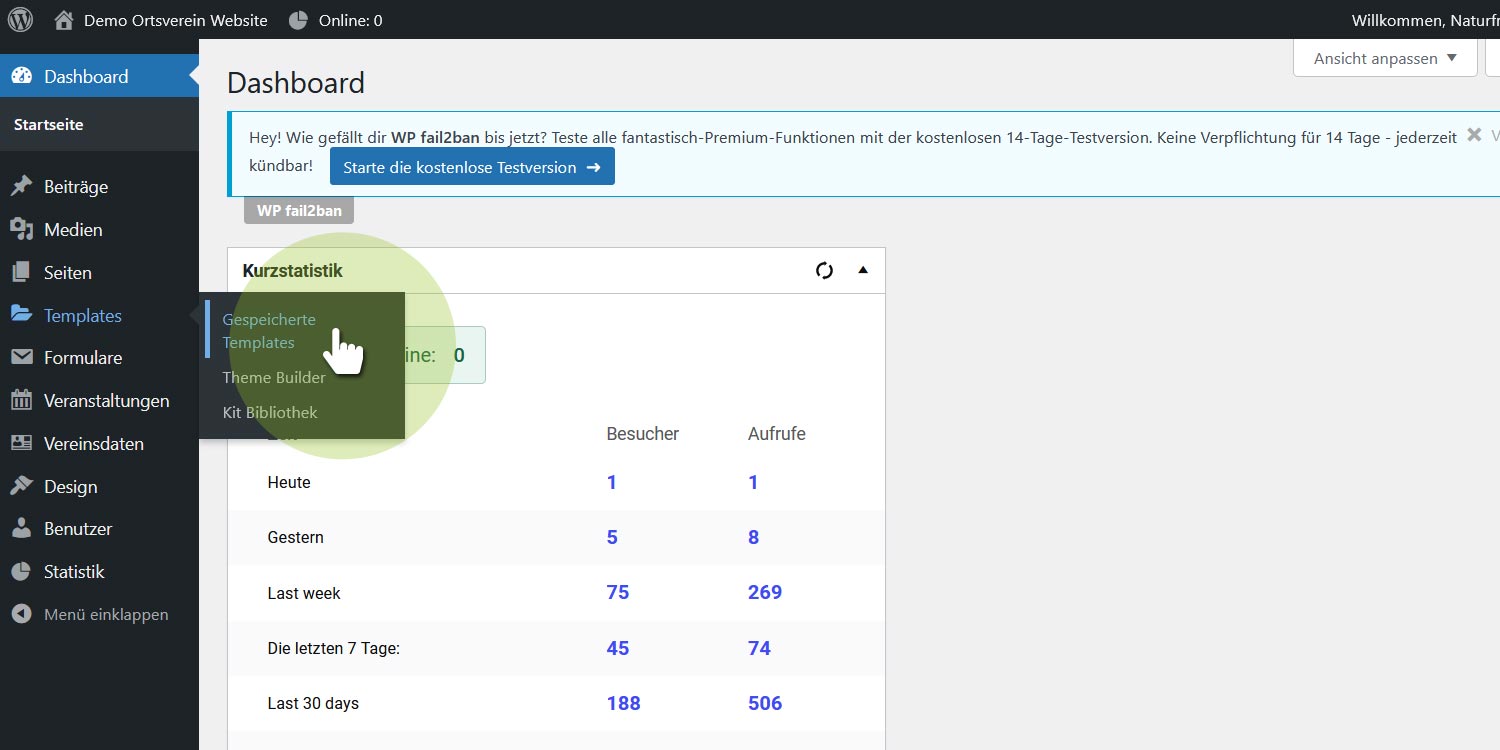Click the Benutzer user icon

coord(21,528)
